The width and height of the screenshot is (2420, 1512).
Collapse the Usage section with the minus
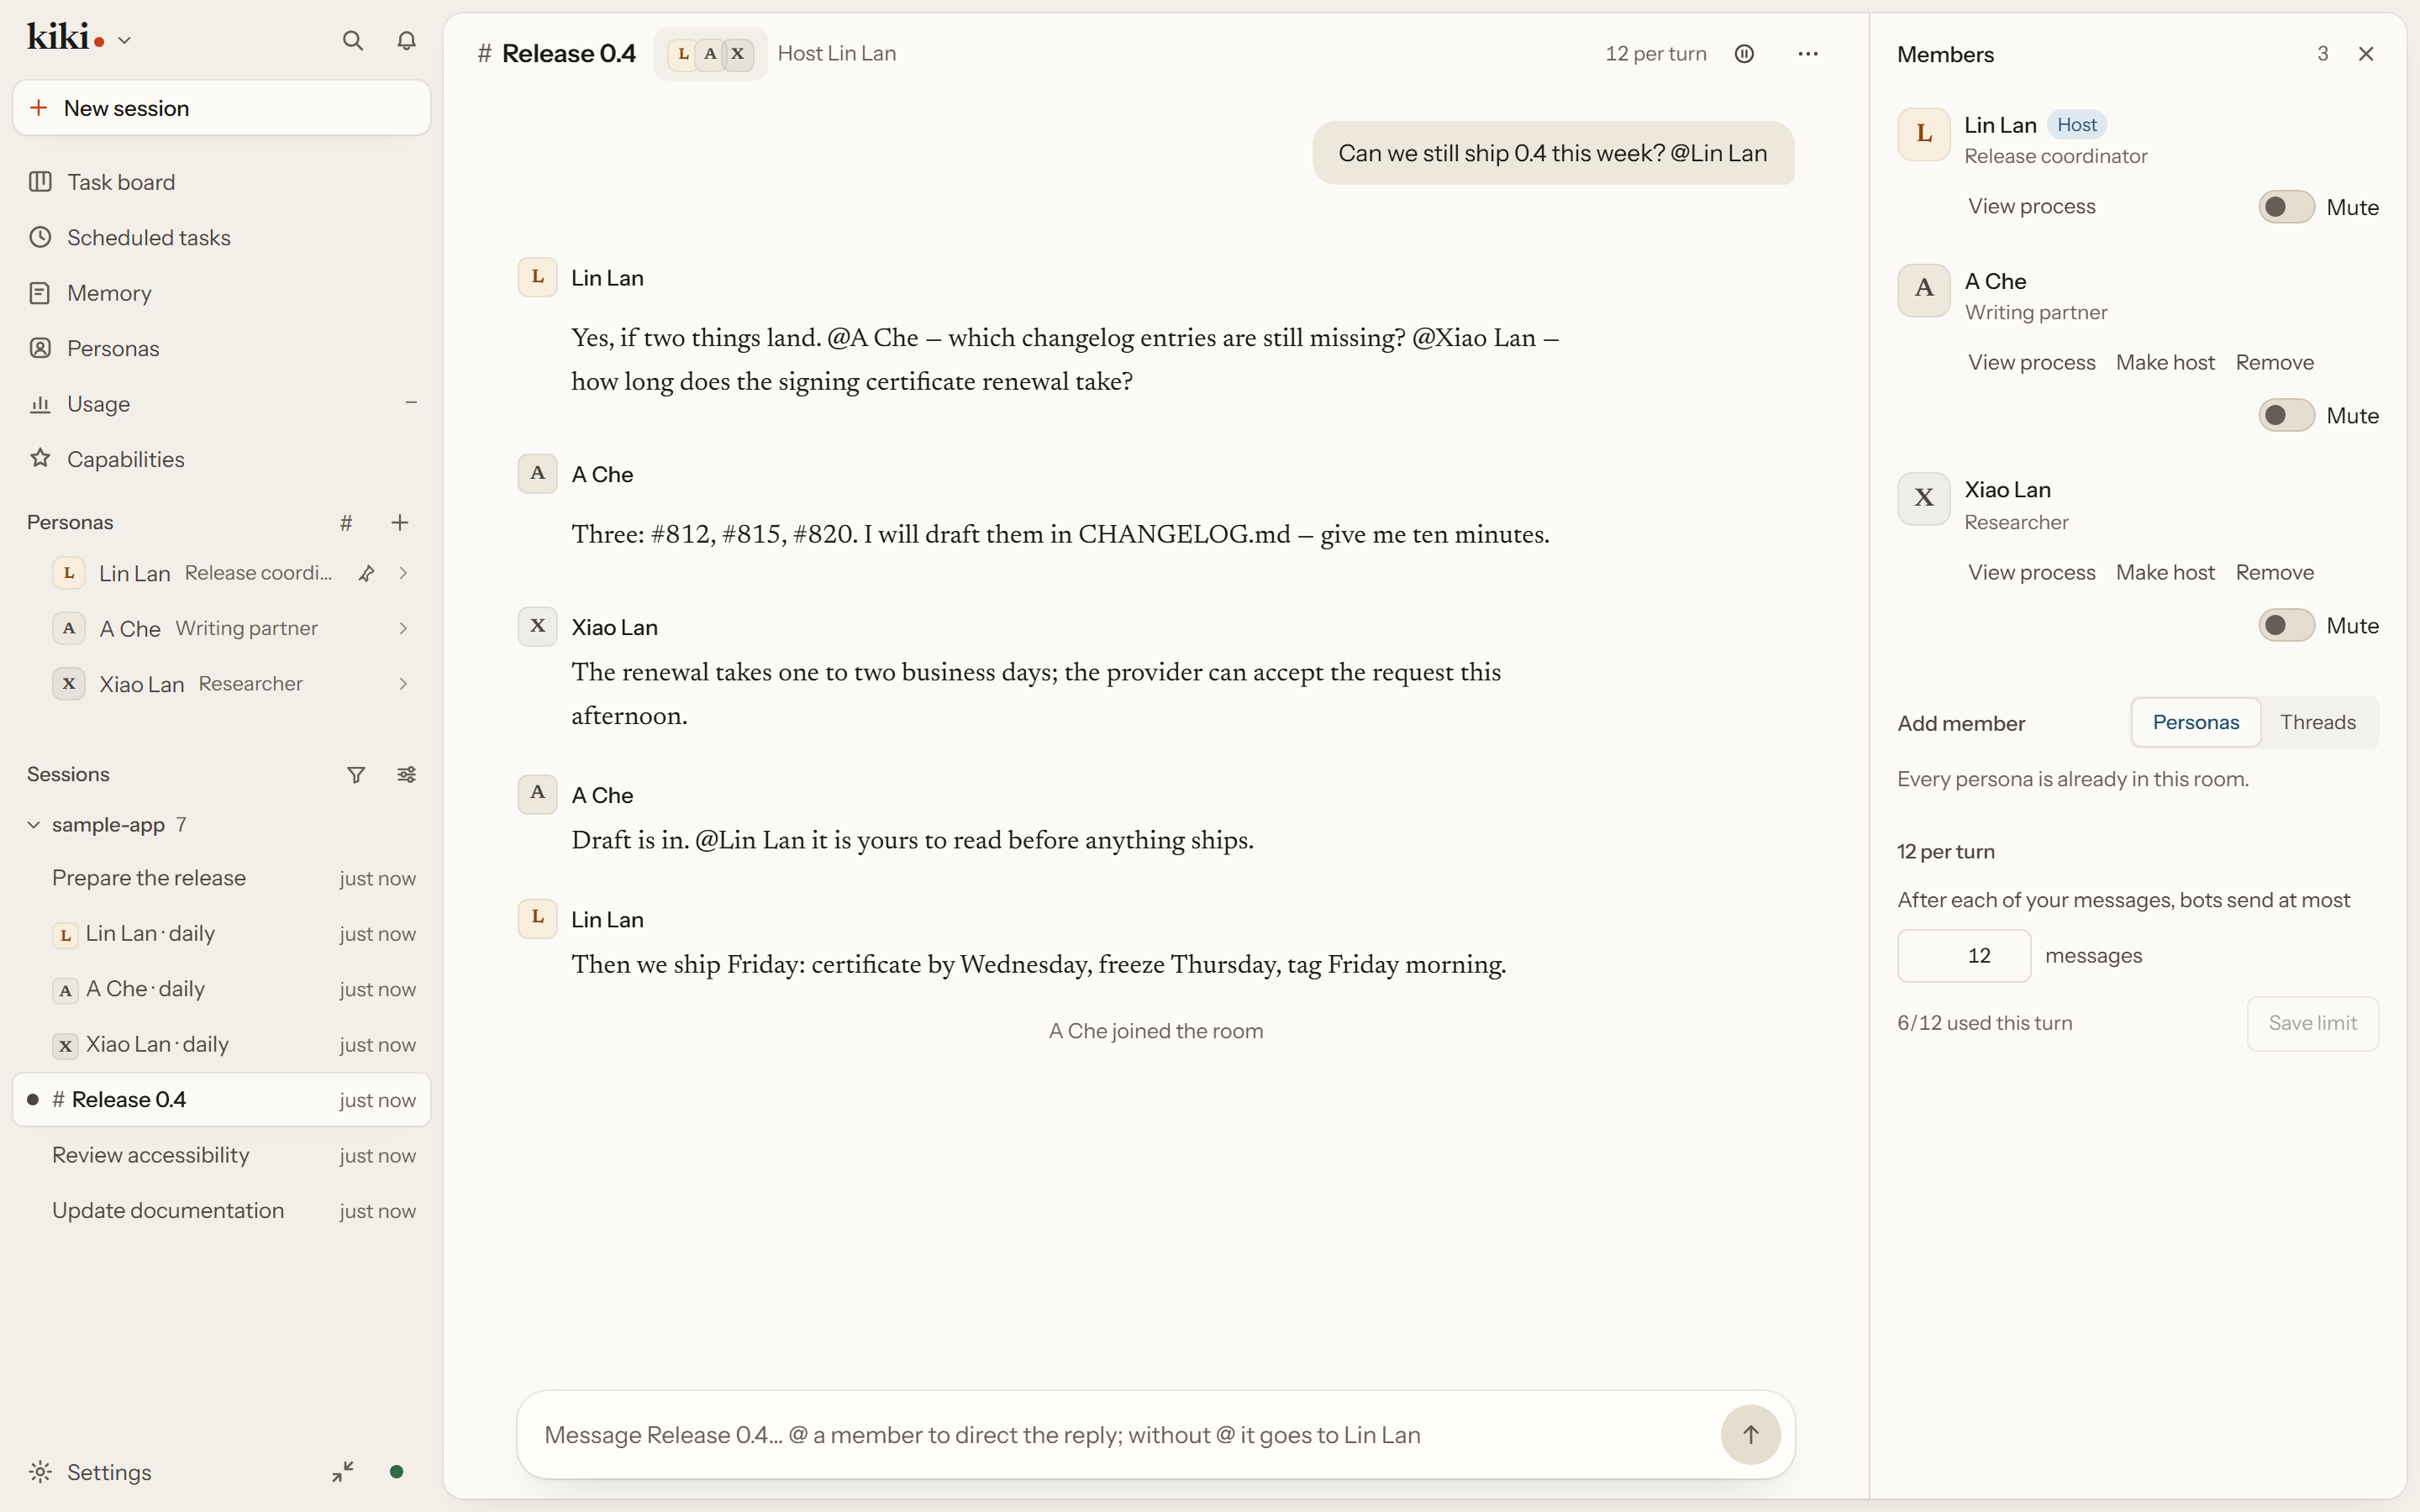pyautogui.click(x=410, y=403)
